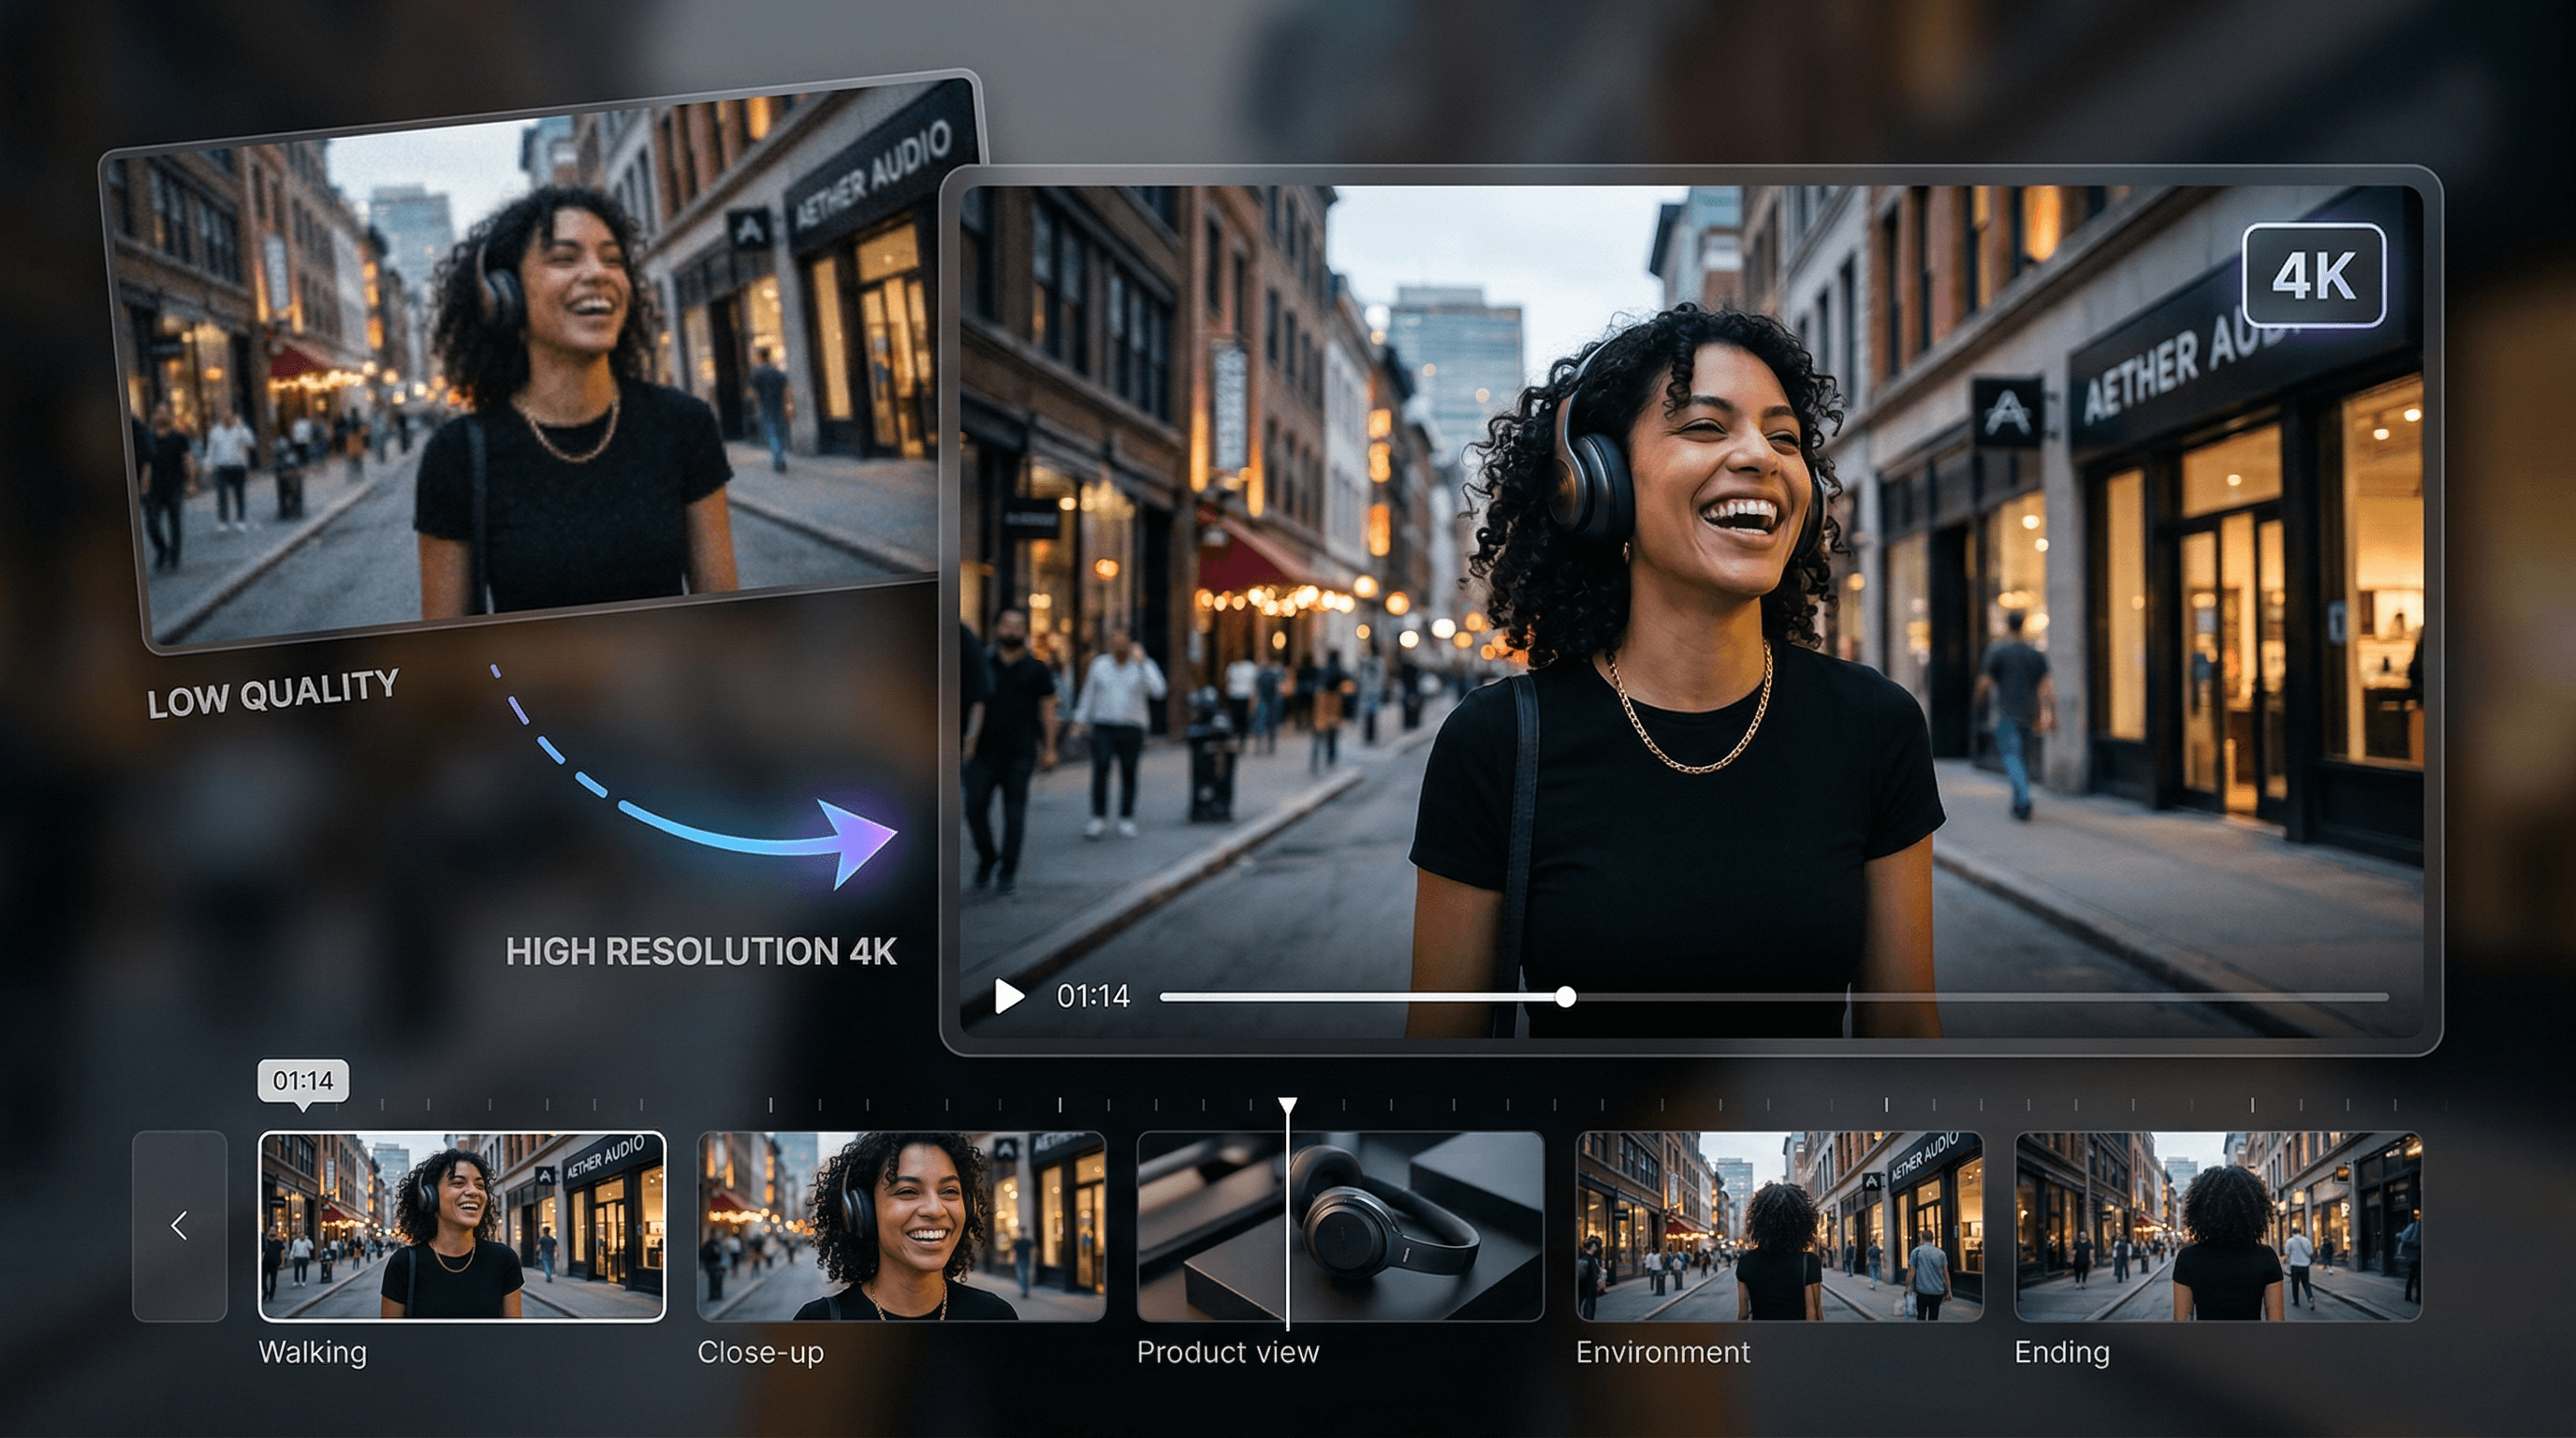
Task: Click the video progress slider handle
Action: 1566,997
